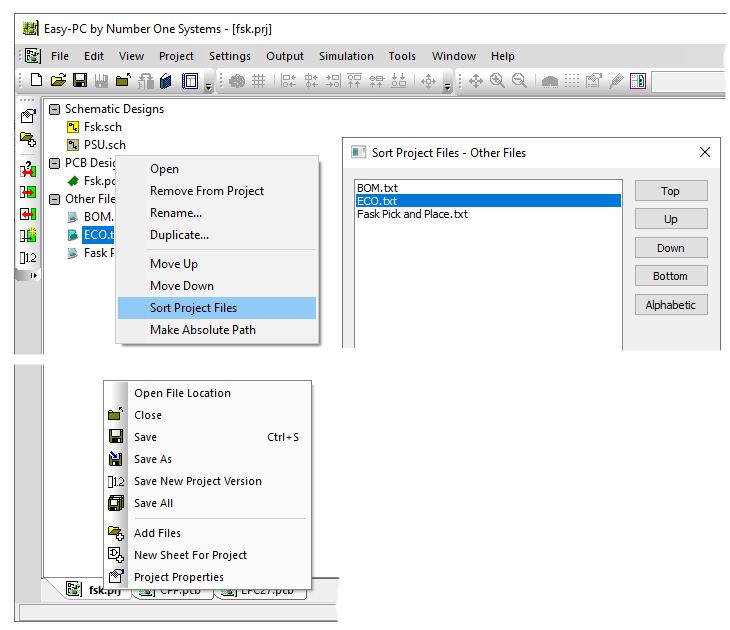Choose Duplicate... from the context menu
The height and width of the screenshot is (630, 730).
[217, 235]
